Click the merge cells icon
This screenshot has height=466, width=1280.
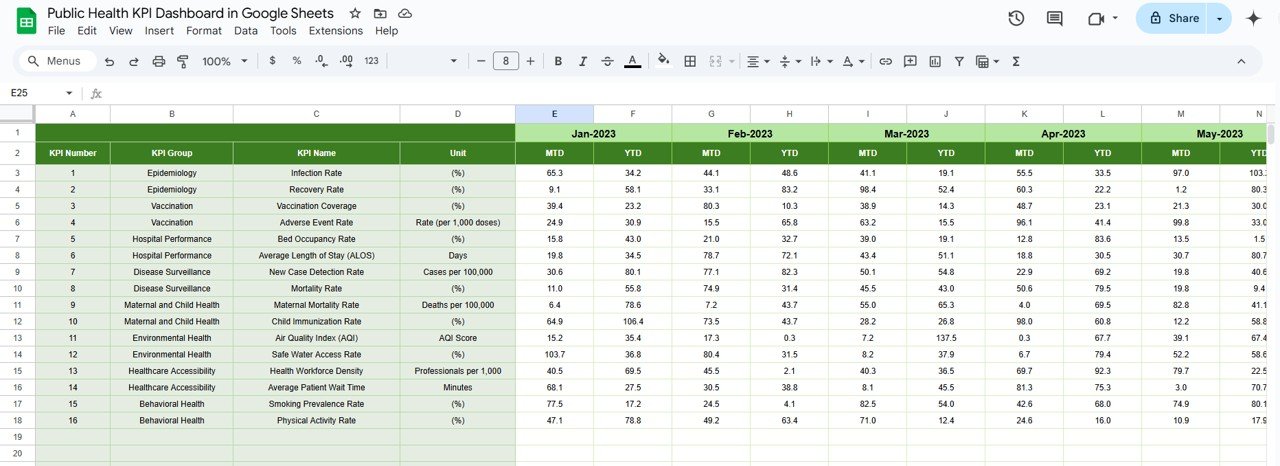pyautogui.click(x=715, y=61)
